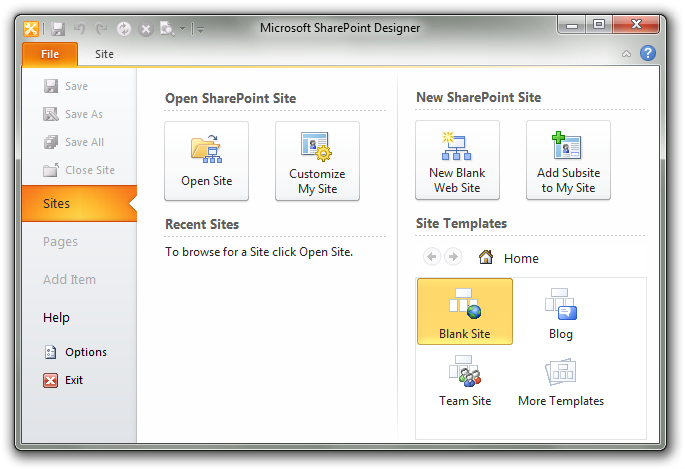Click the New Blank Web Site button
Image resolution: width=685 pixels, height=469 pixels.
tap(457, 160)
